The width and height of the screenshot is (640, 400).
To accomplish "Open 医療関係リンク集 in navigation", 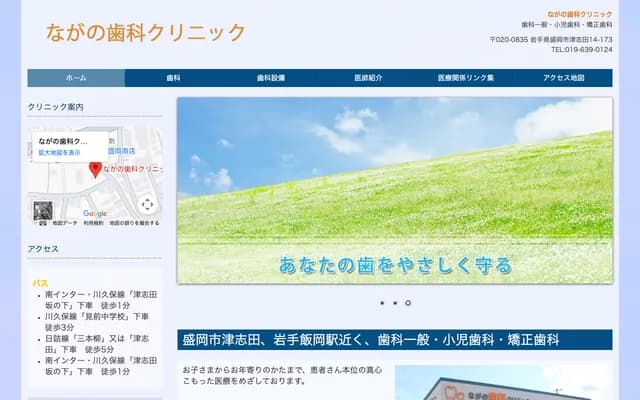I will pyautogui.click(x=465, y=78).
